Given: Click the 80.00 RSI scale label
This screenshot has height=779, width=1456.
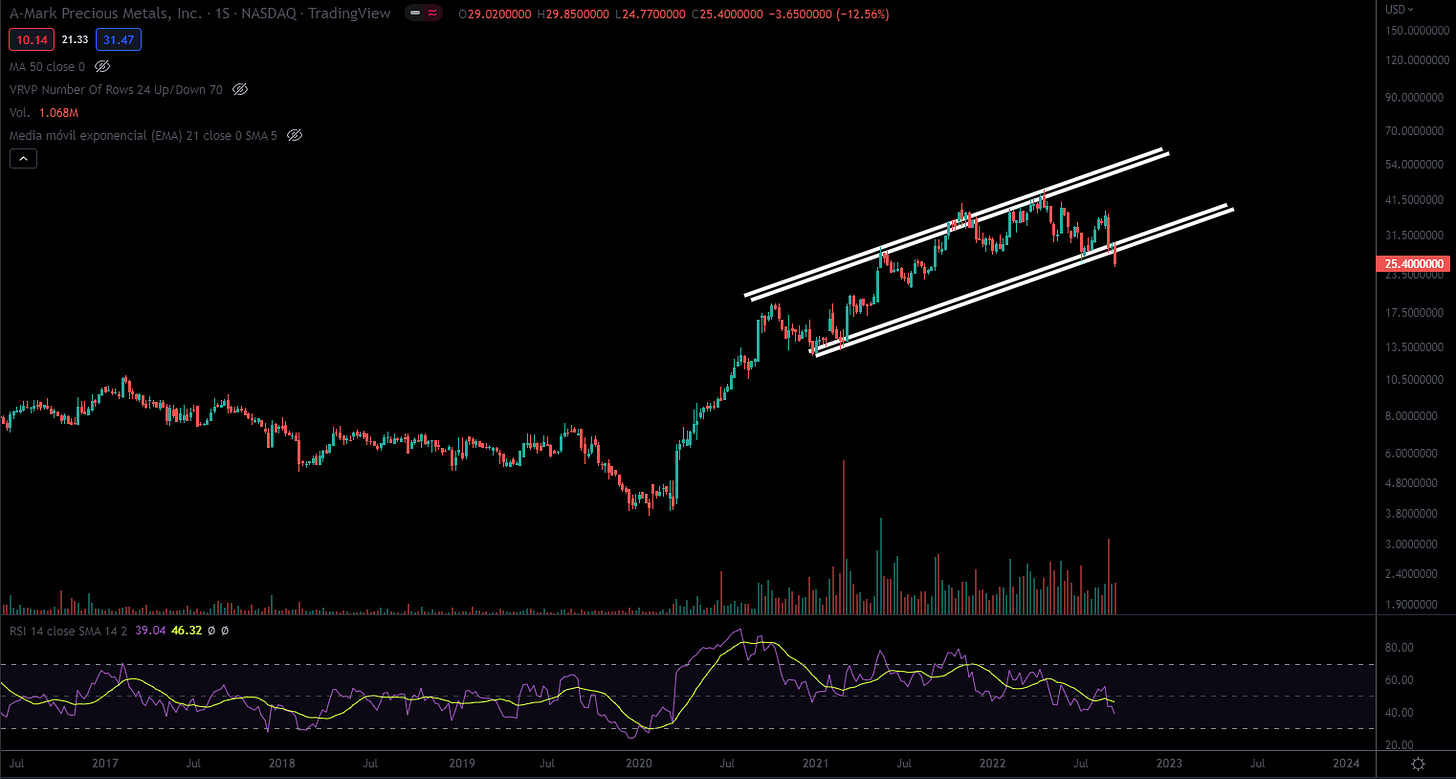Looking at the screenshot, I should pyautogui.click(x=1400, y=647).
